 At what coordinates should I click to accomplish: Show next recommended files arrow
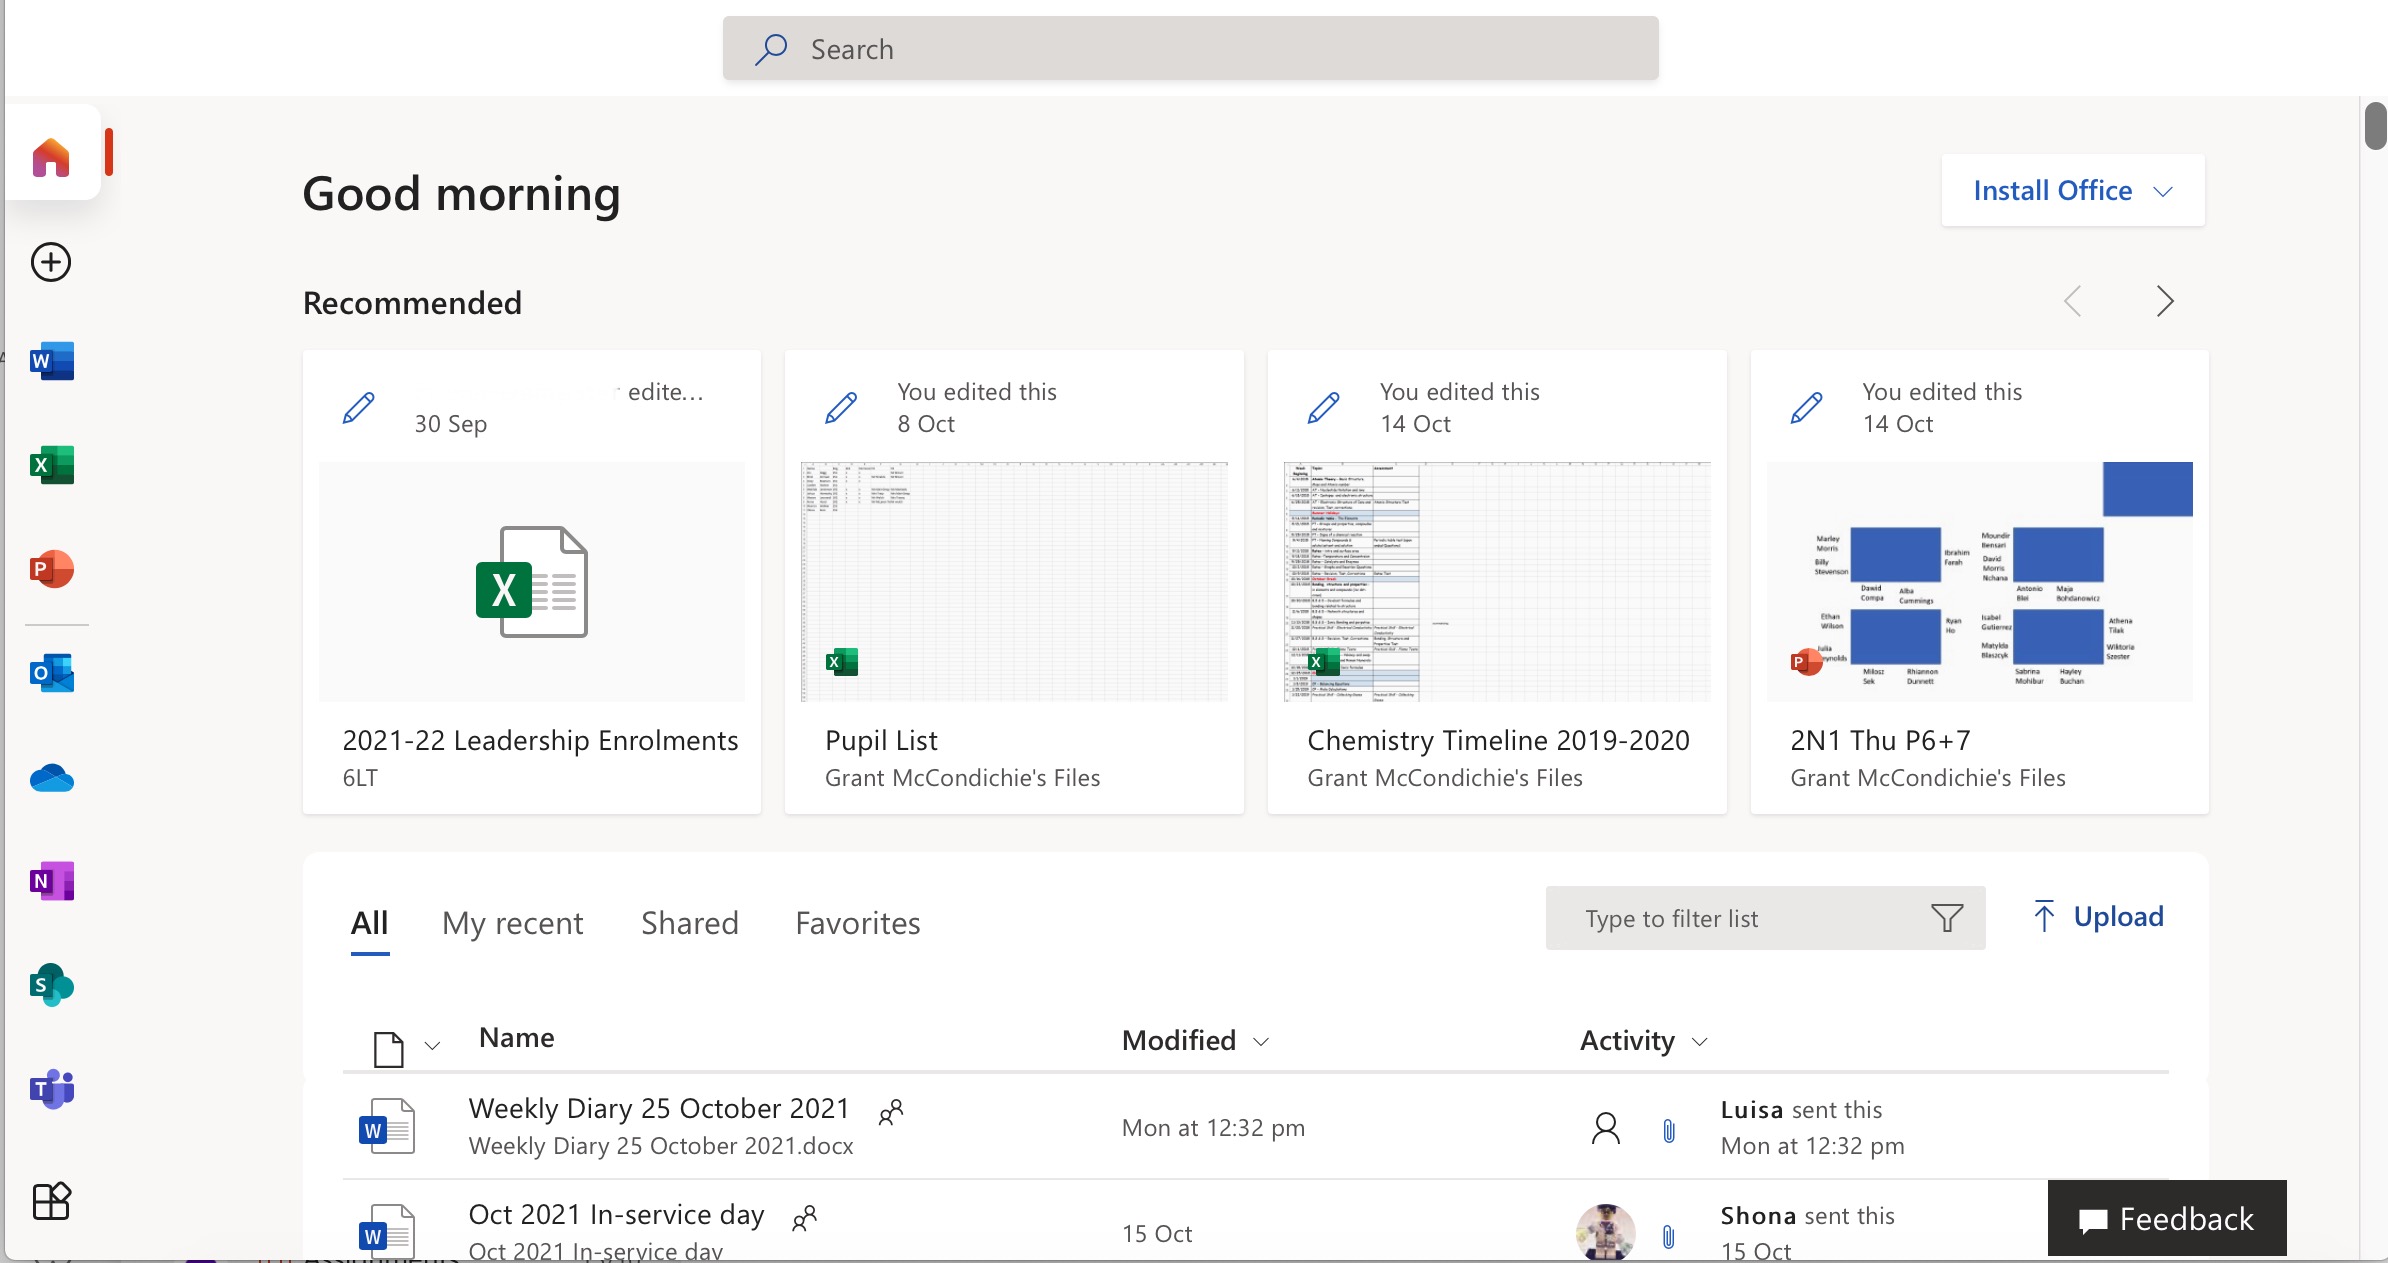(2164, 301)
